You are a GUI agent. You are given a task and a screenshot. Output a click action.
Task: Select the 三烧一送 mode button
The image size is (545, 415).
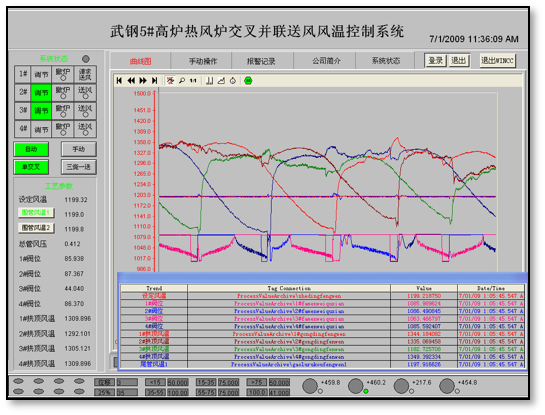[x=79, y=167]
